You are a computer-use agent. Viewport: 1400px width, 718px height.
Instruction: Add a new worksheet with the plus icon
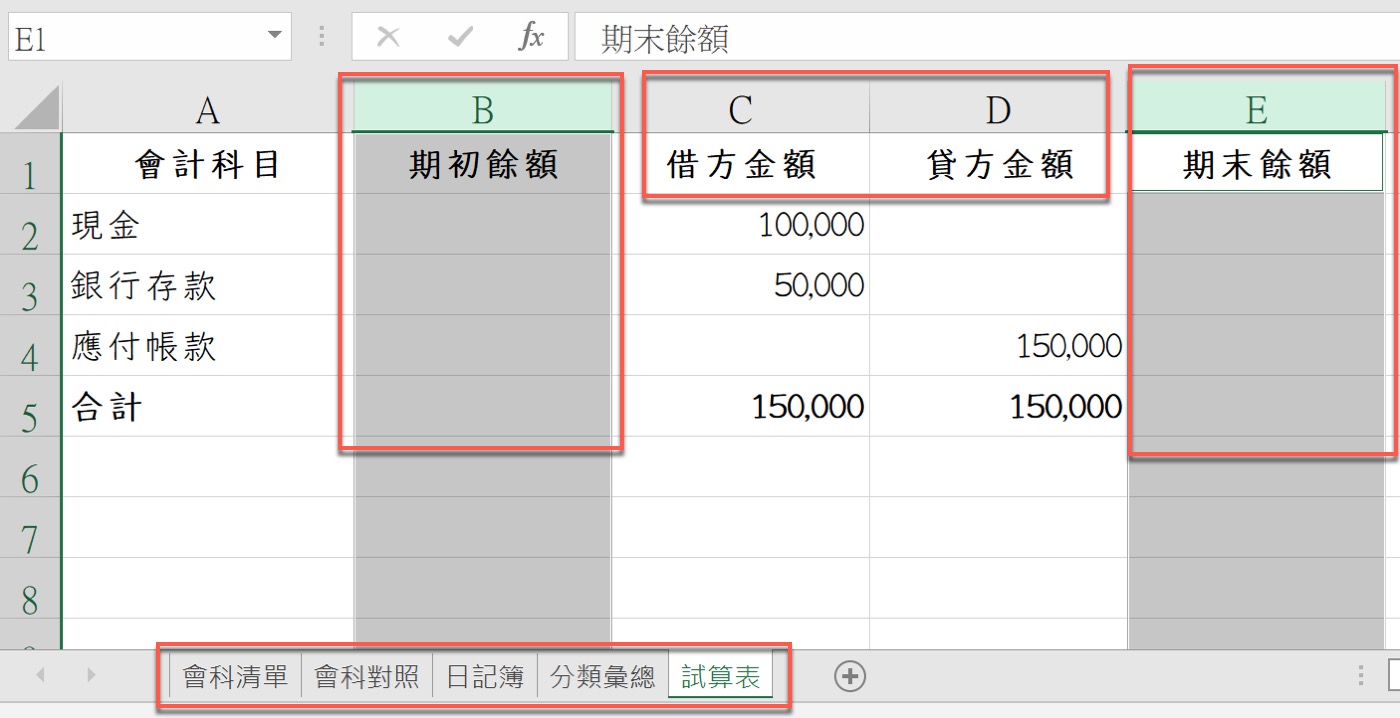point(849,676)
